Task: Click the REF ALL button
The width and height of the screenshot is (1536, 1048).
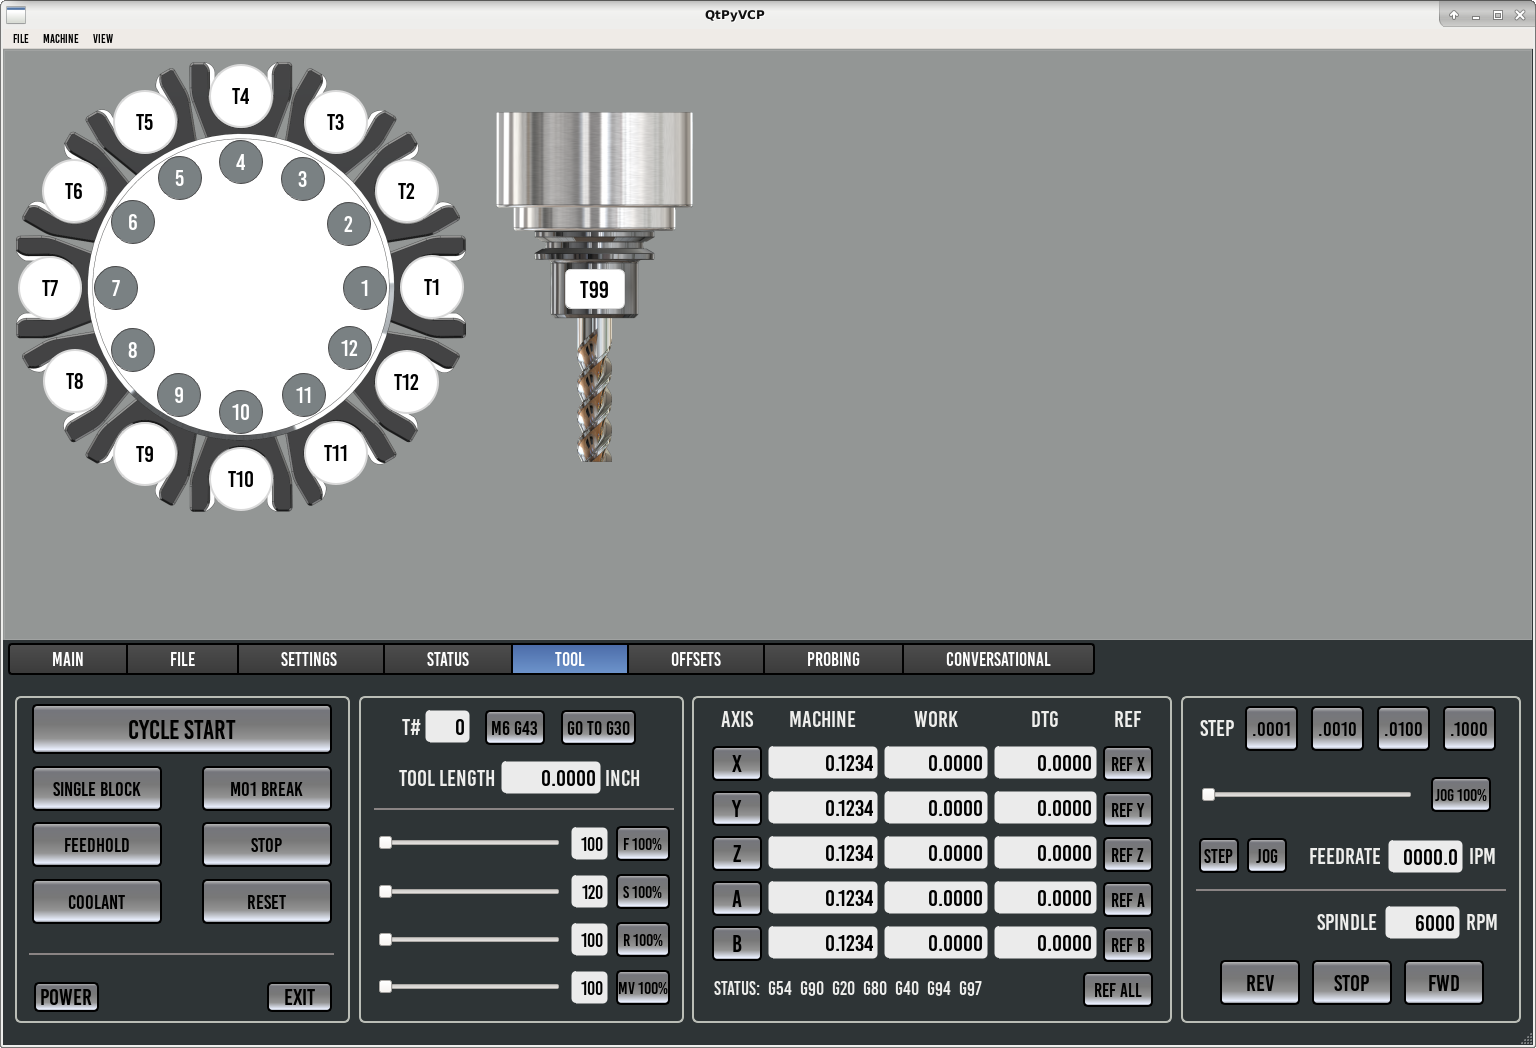Action: click(1117, 990)
